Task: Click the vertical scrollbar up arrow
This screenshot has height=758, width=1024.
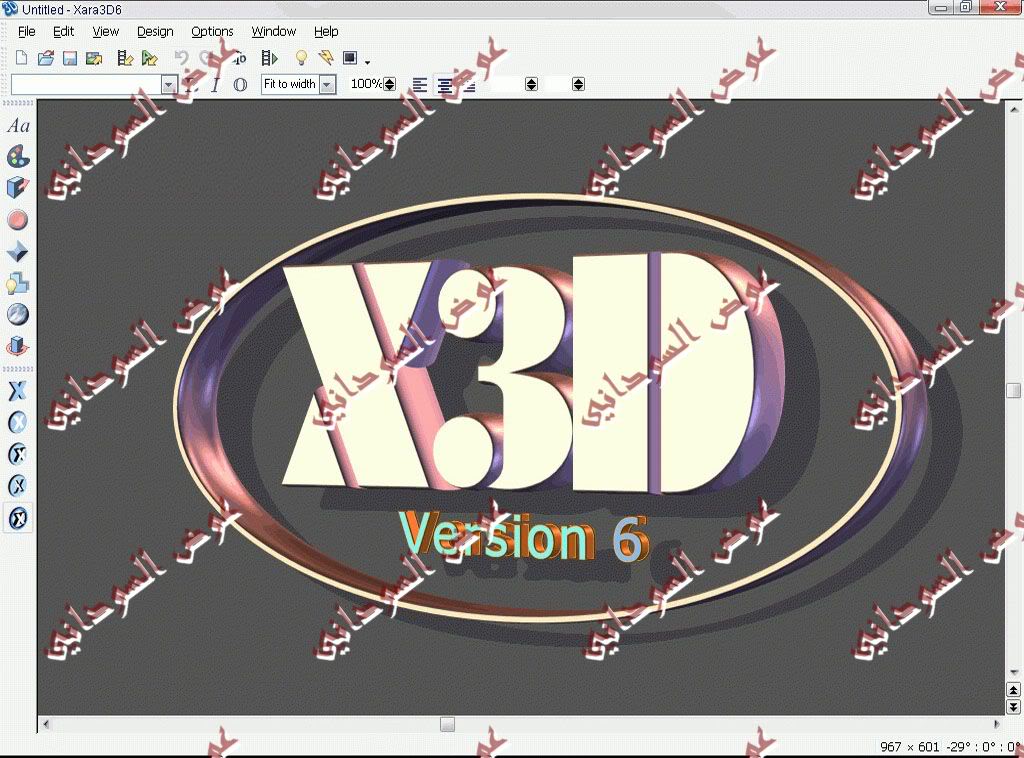Action: [1014, 110]
